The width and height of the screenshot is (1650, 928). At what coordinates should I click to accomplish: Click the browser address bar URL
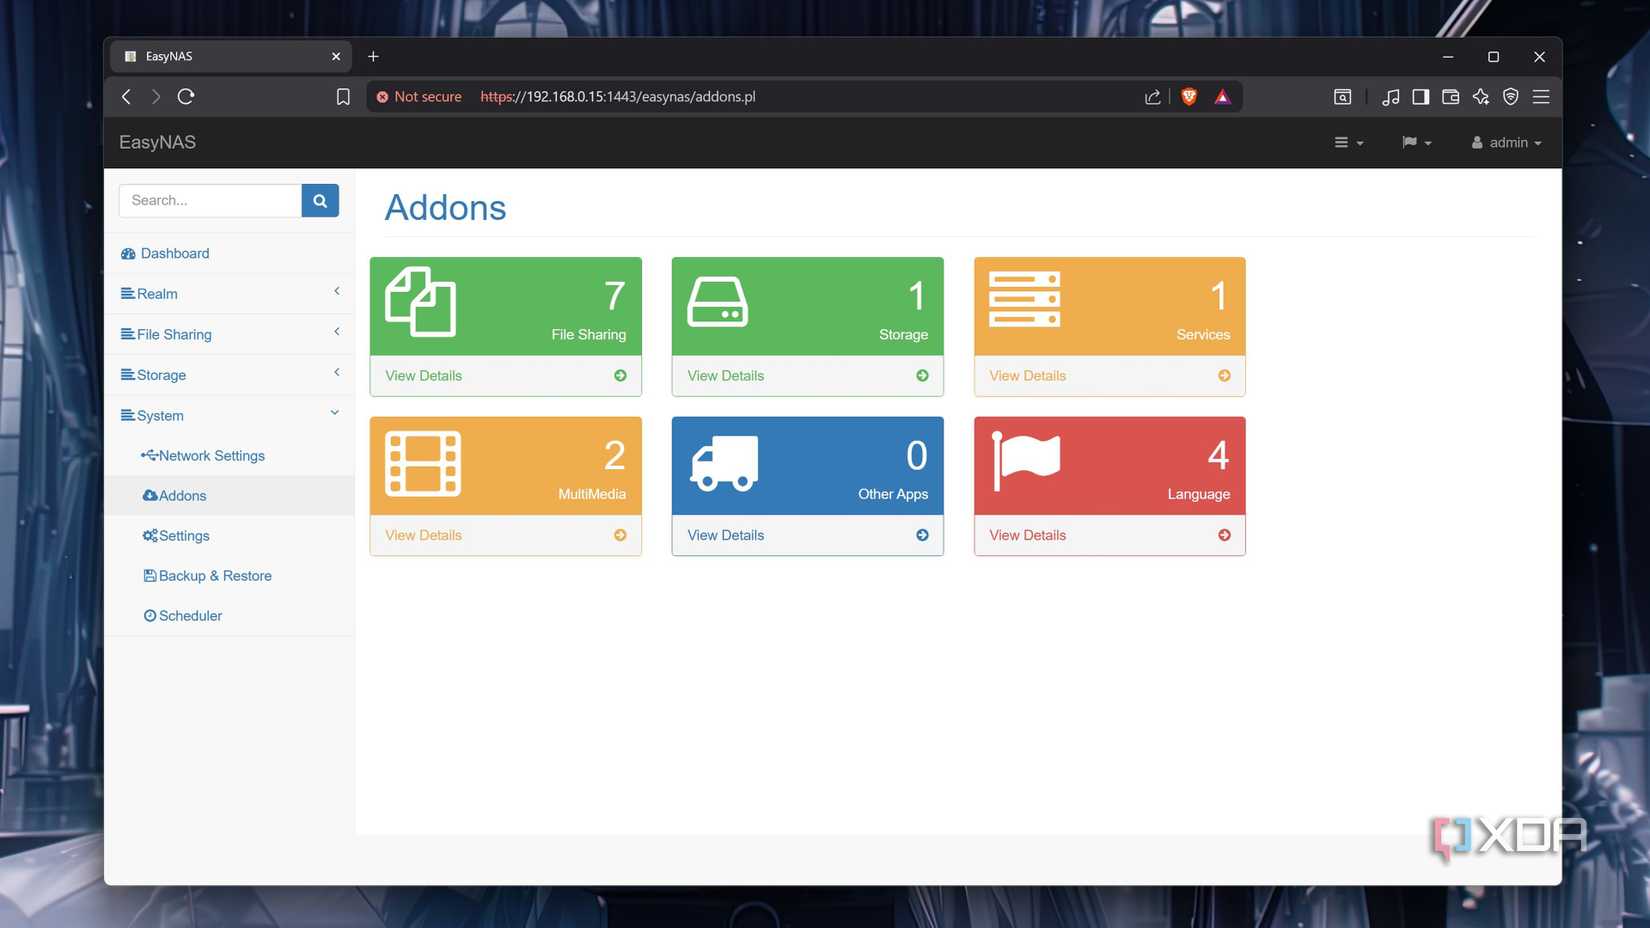[x=618, y=97]
